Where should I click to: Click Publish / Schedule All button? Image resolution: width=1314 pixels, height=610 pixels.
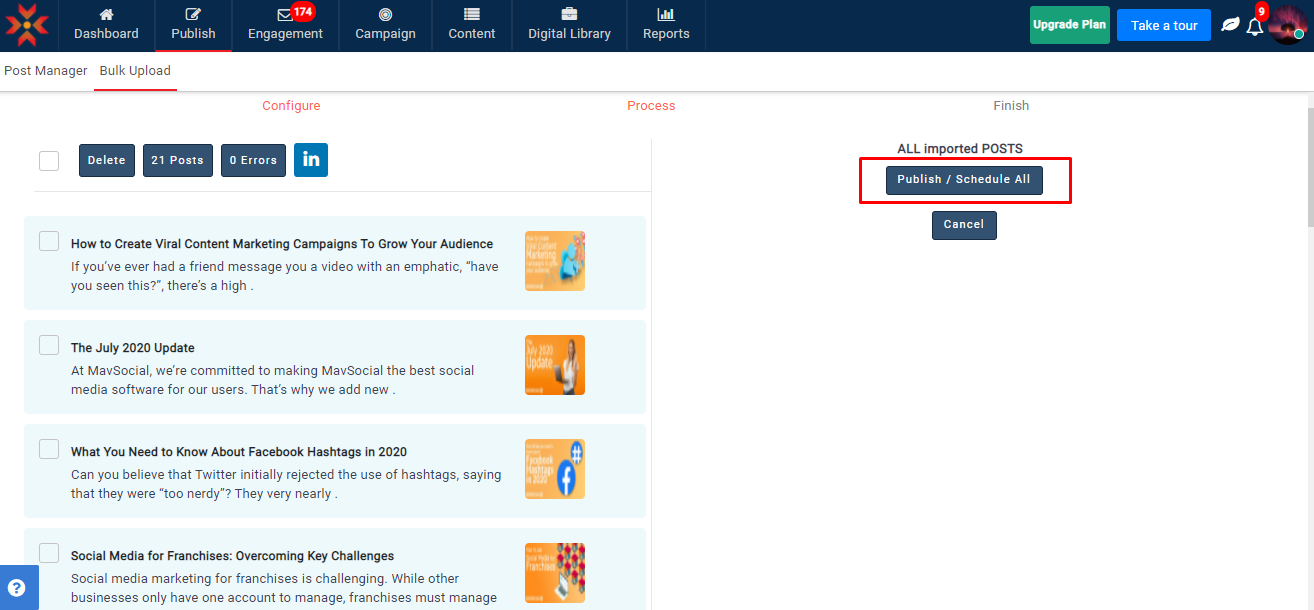(x=964, y=180)
